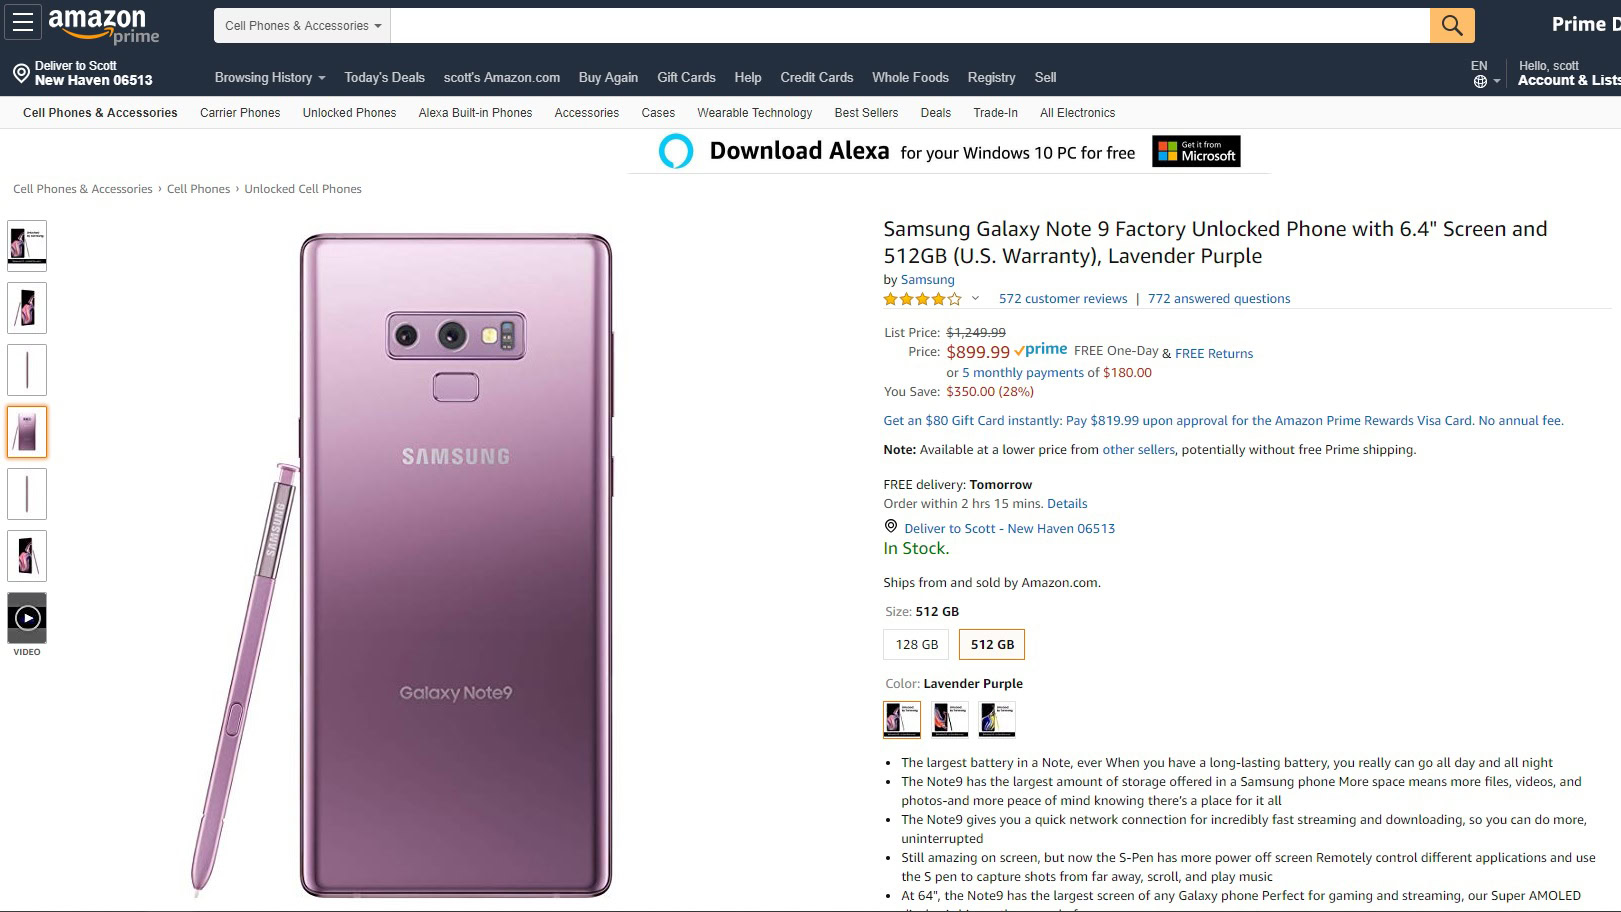Click the star rating icons
The height and width of the screenshot is (912, 1621).
click(922, 299)
